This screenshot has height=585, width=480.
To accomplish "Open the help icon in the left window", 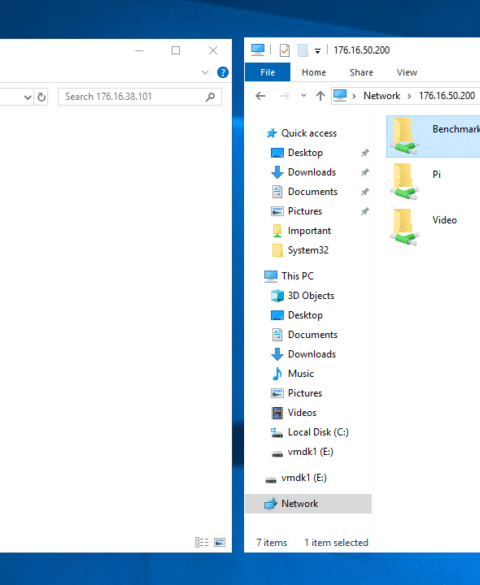I will tap(223, 72).
